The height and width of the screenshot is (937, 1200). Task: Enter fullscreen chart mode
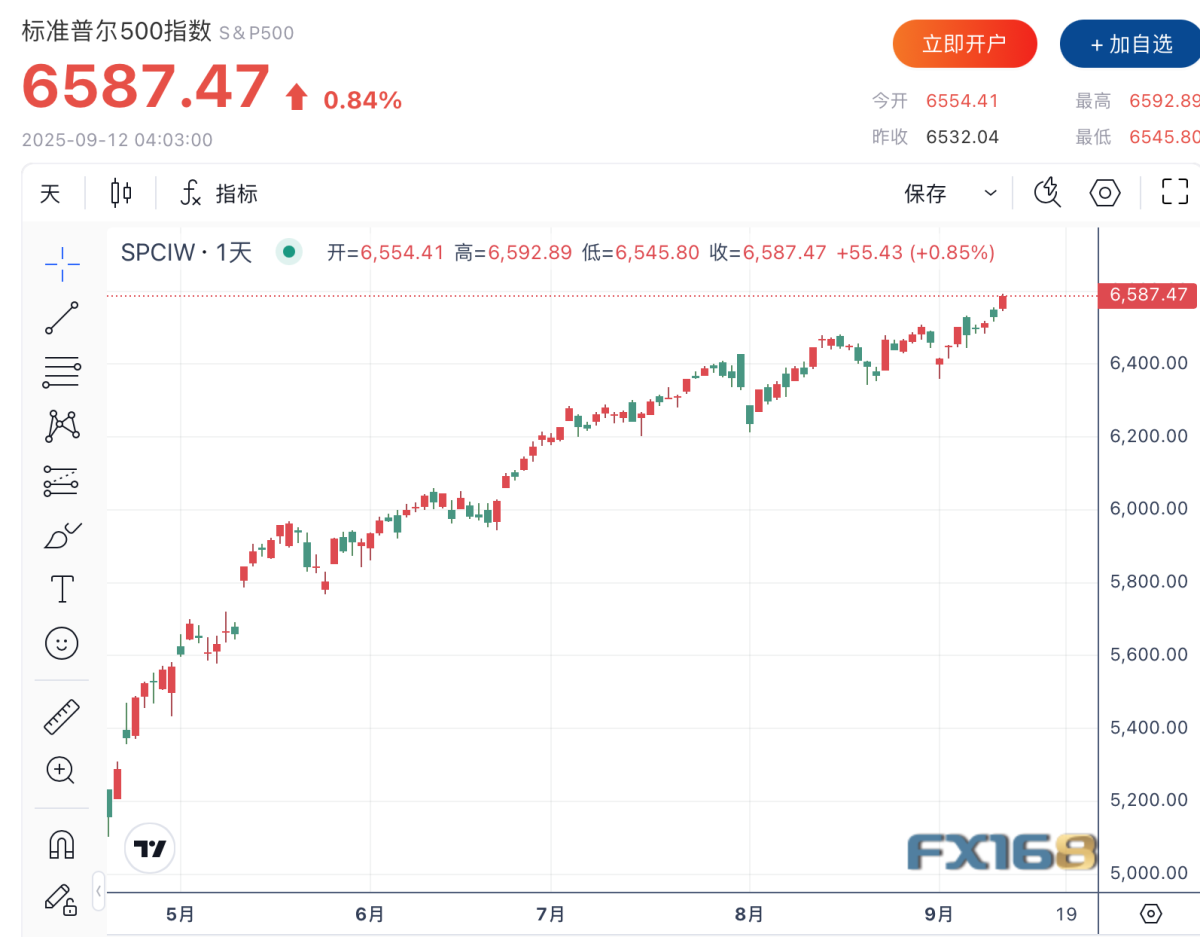[1176, 192]
